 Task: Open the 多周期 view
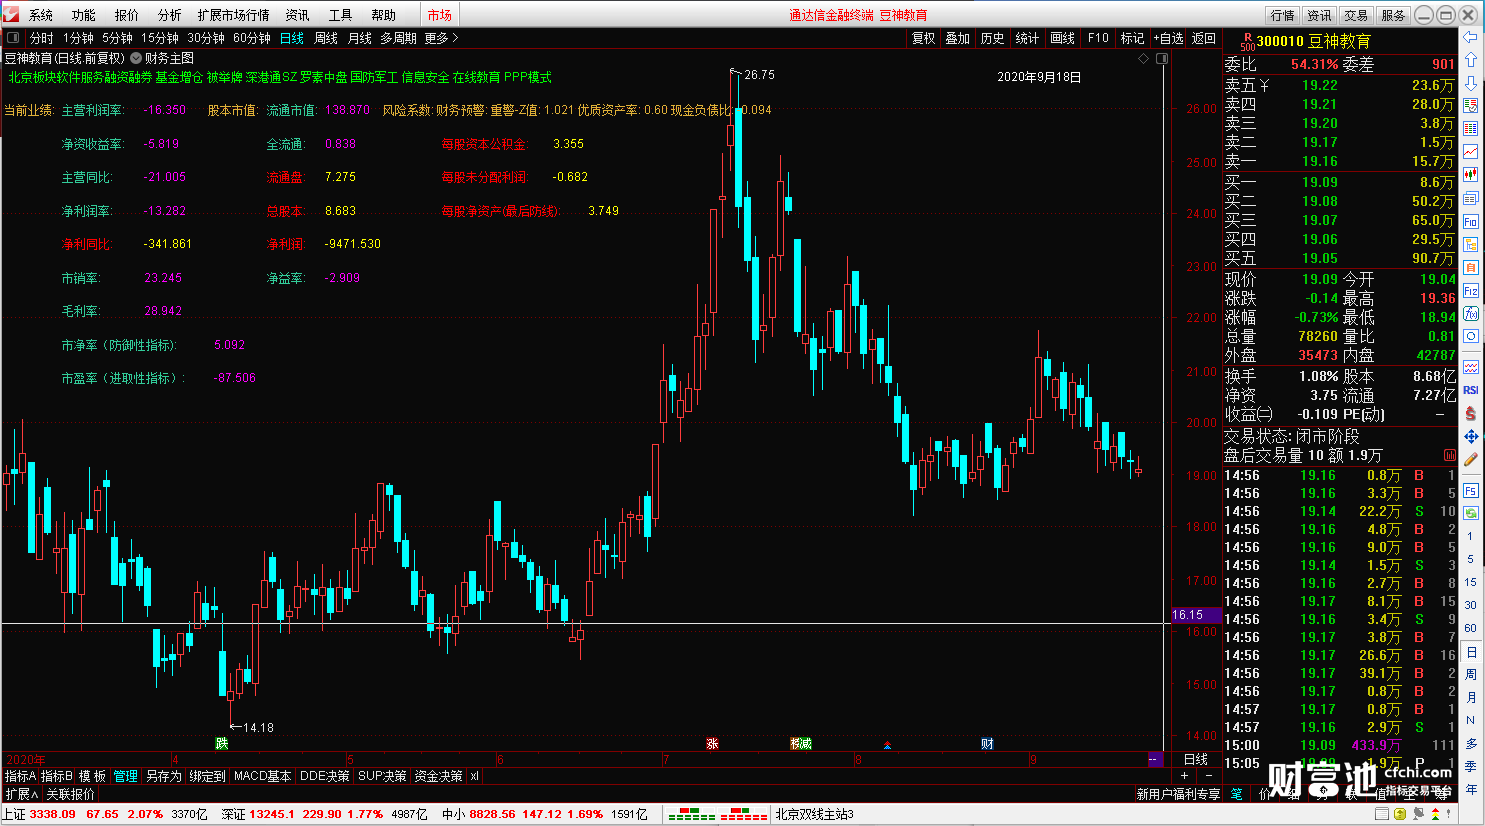click(398, 38)
